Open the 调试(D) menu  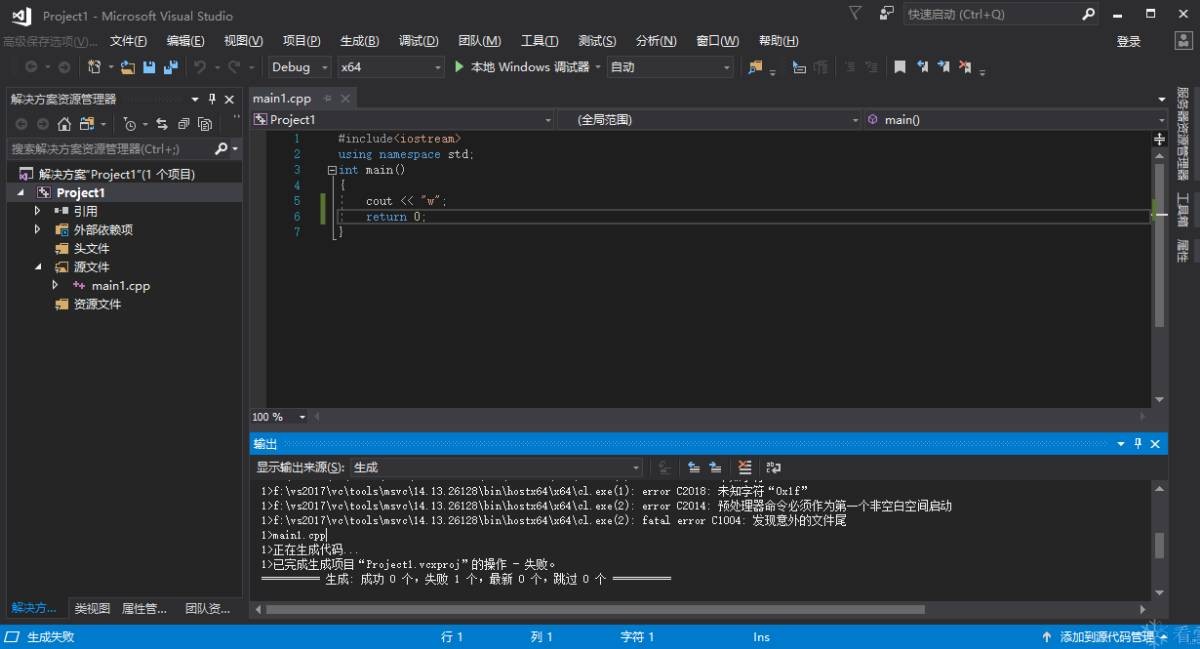pyautogui.click(x=418, y=41)
